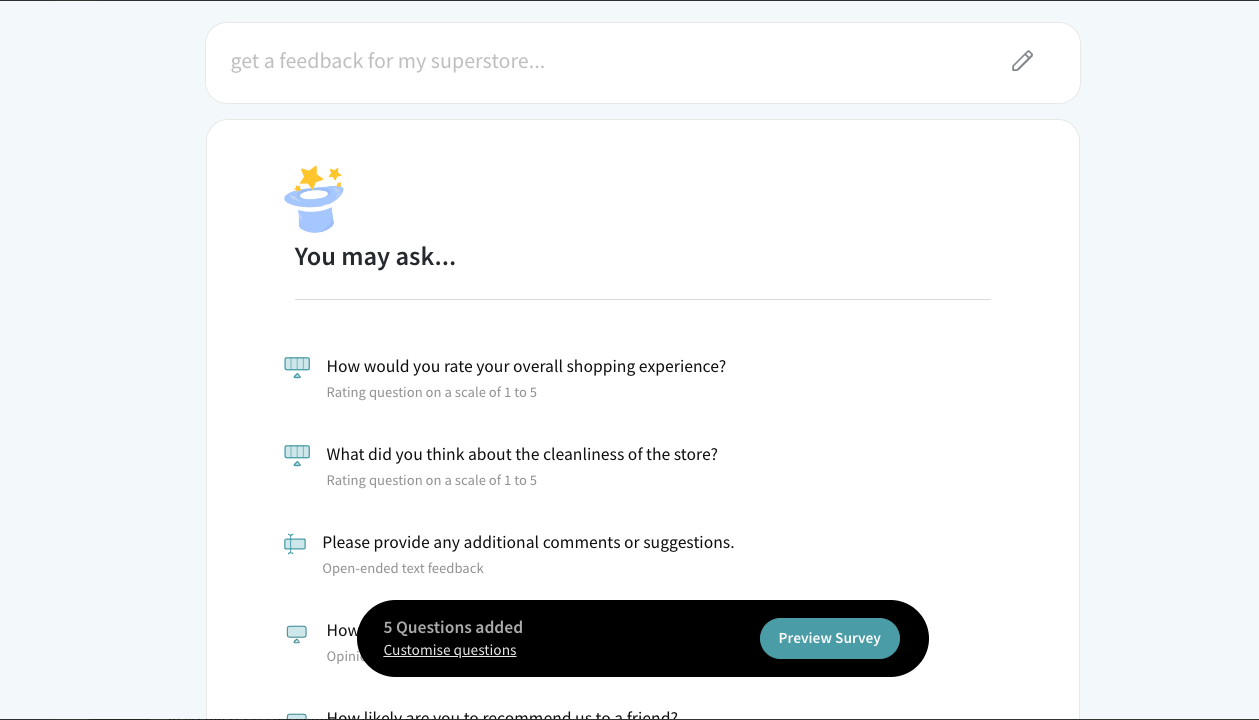Click the "5 Questions added" label
The height and width of the screenshot is (720, 1259).
(x=453, y=628)
